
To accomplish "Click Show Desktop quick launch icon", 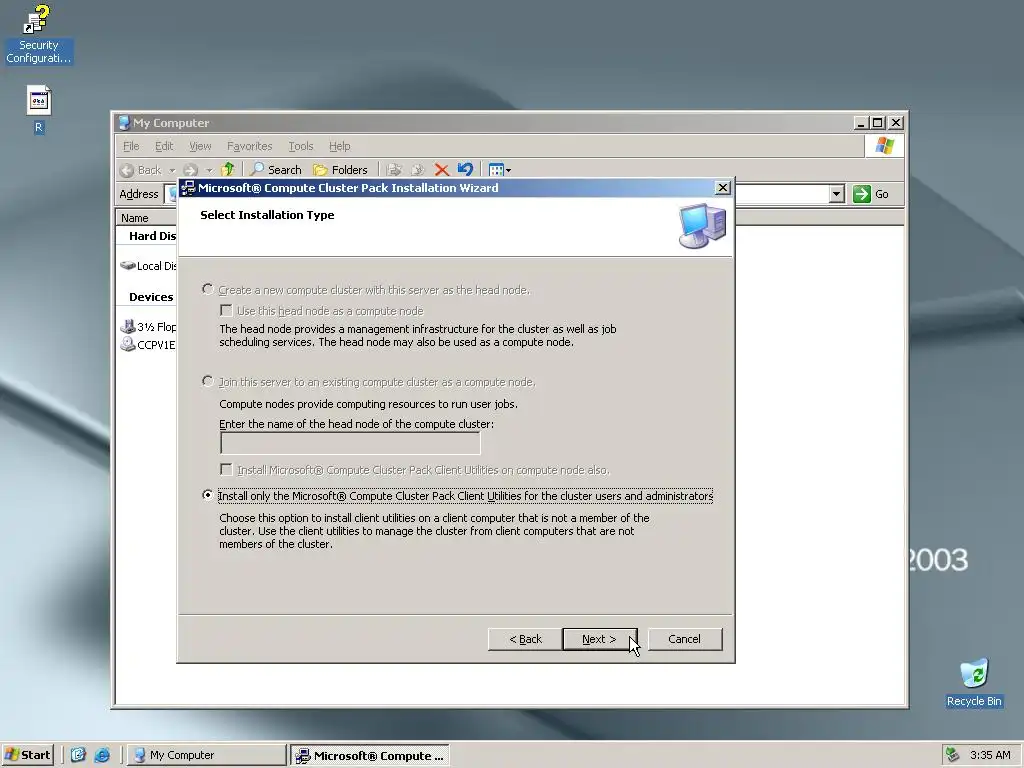I will tap(78, 755).
